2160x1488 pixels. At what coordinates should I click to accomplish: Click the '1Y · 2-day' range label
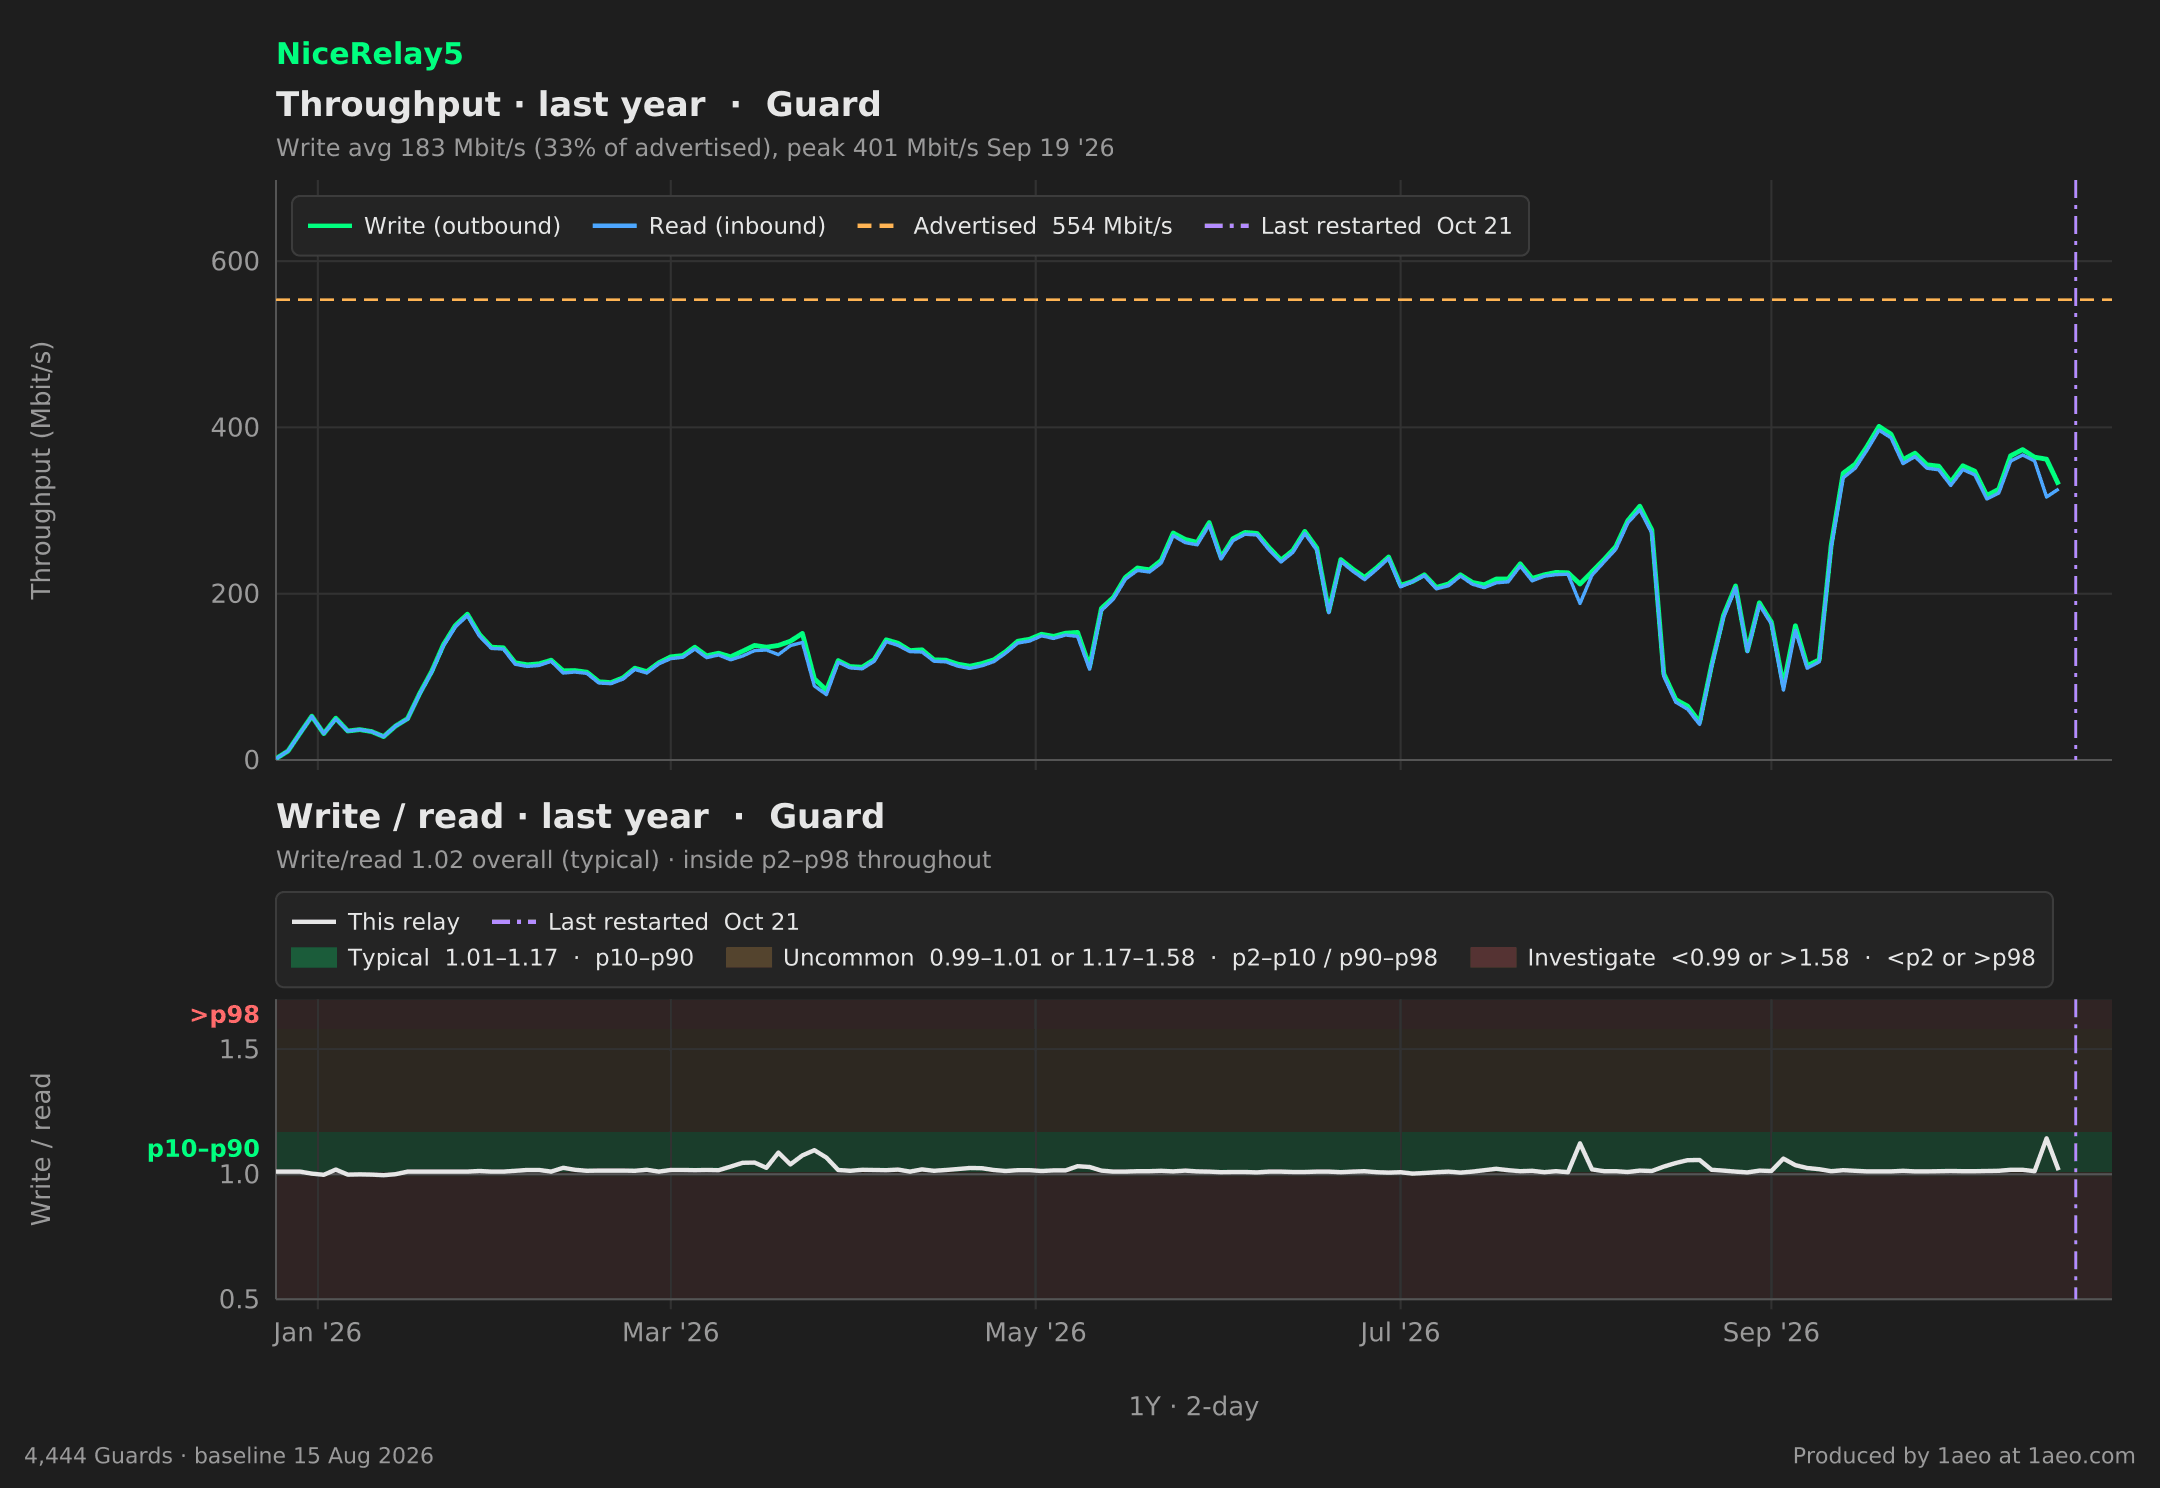(x=1194, y=1407)
